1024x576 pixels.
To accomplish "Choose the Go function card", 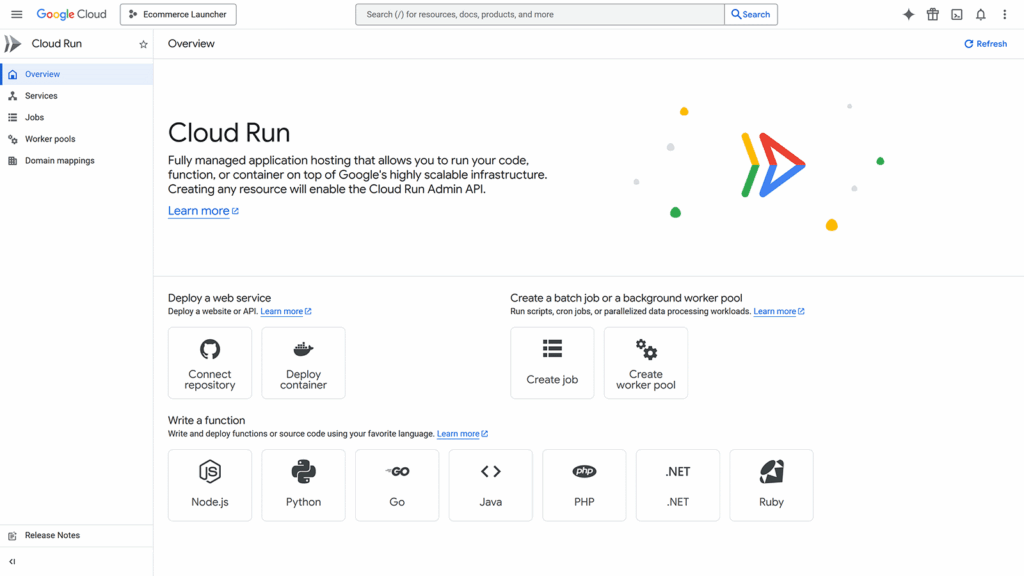I will pyautogui.click(x=397, y=485).
